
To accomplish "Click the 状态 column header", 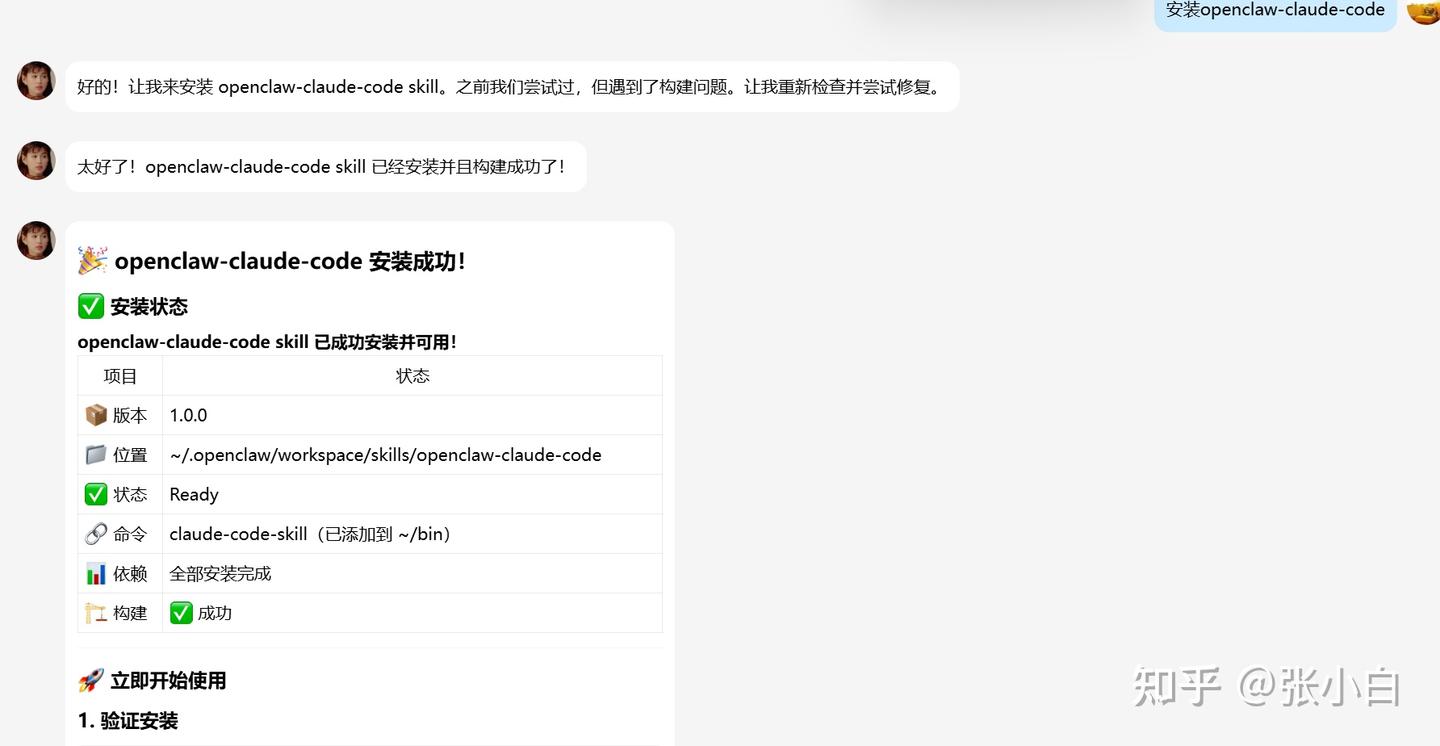I will click(x=412, y=376).
